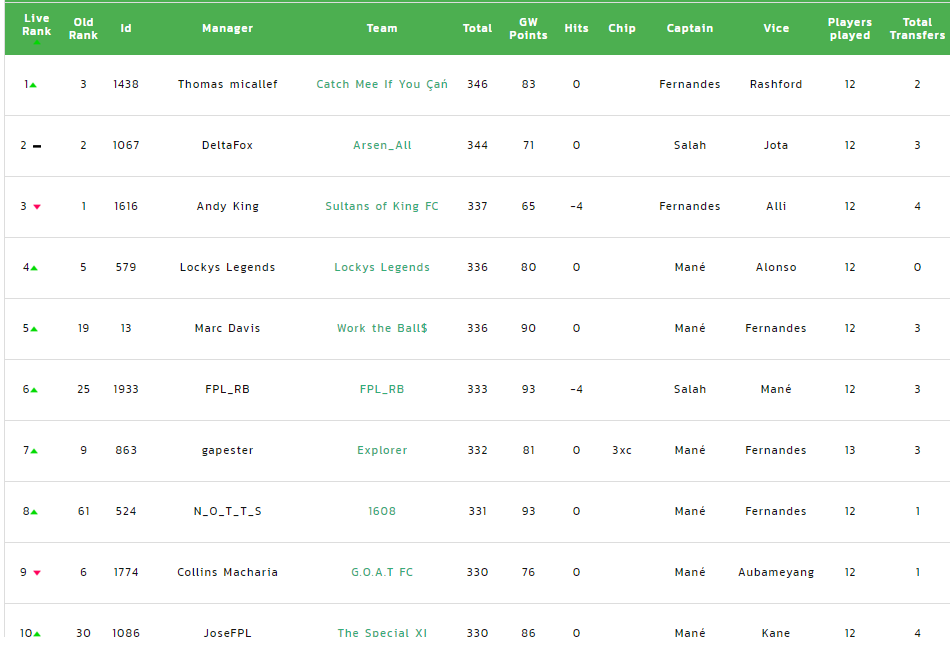
Task: Click the 3xc chip cell for gapester
Action: pyautogui.click(x=622, y=450)
